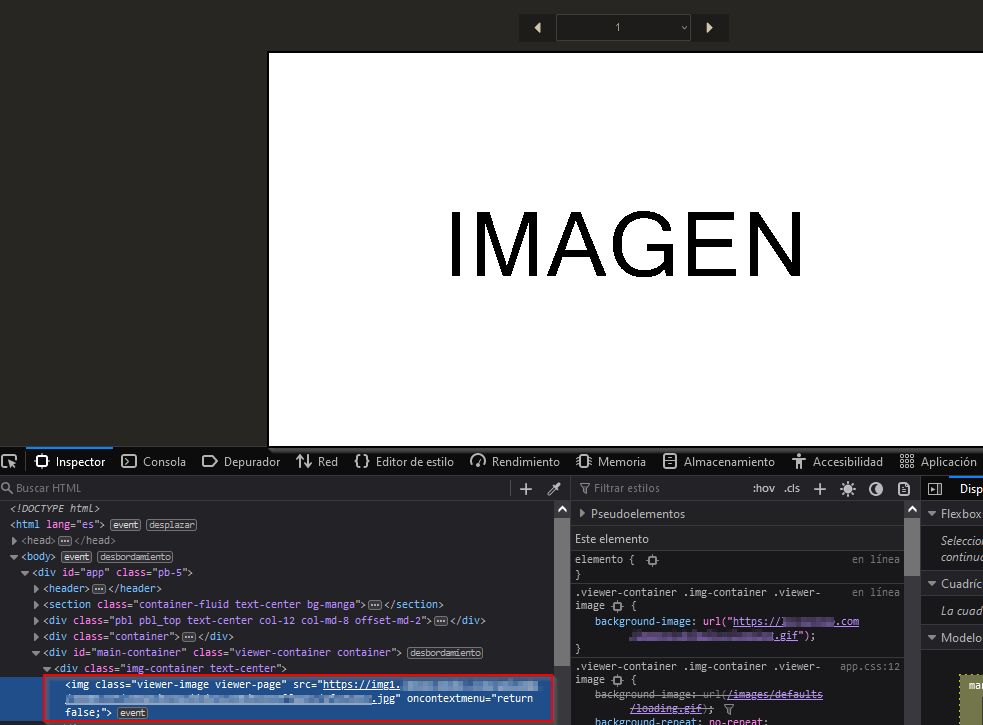Toggle :hov pseudo-class panel
This screenshot has height=725, width=983.
click(x=763, y=488)
